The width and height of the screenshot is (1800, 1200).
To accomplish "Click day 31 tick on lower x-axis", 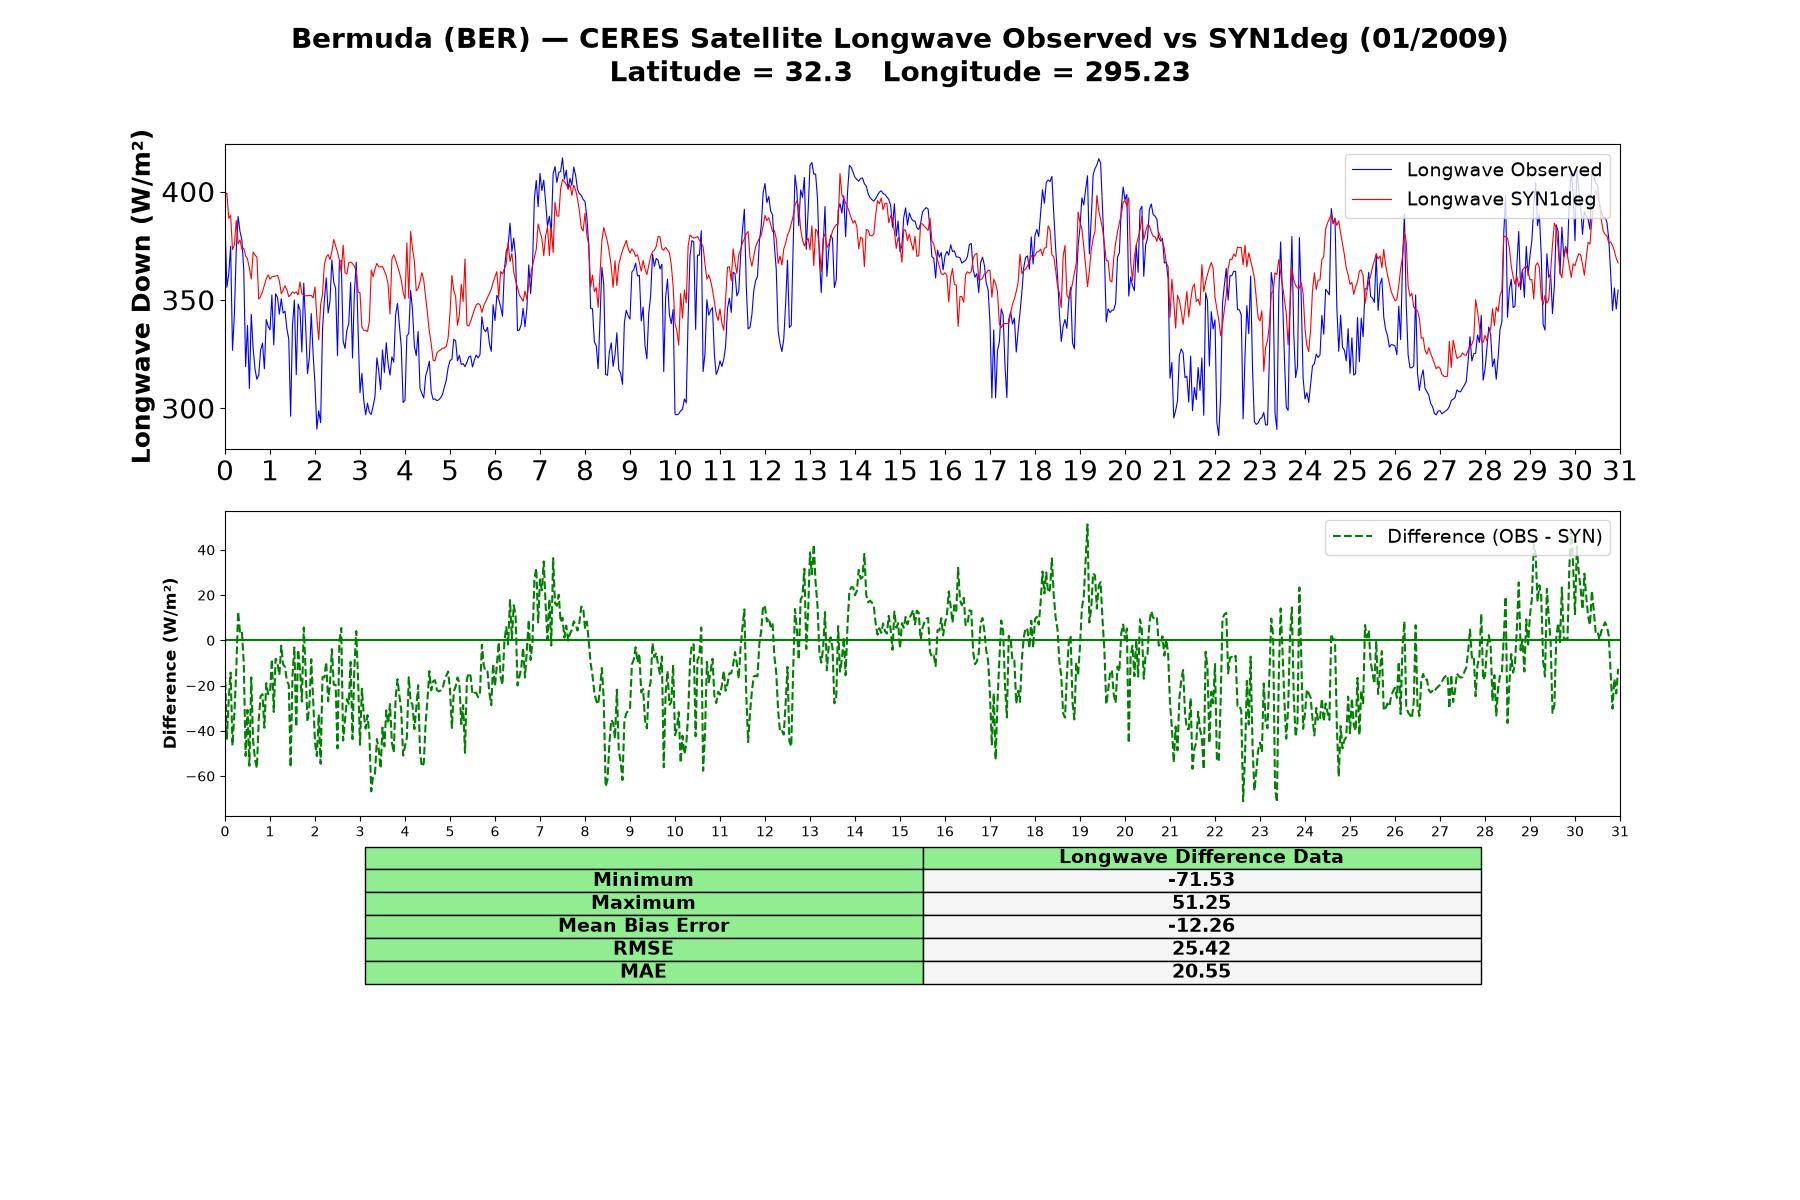I will [1620, 831].
